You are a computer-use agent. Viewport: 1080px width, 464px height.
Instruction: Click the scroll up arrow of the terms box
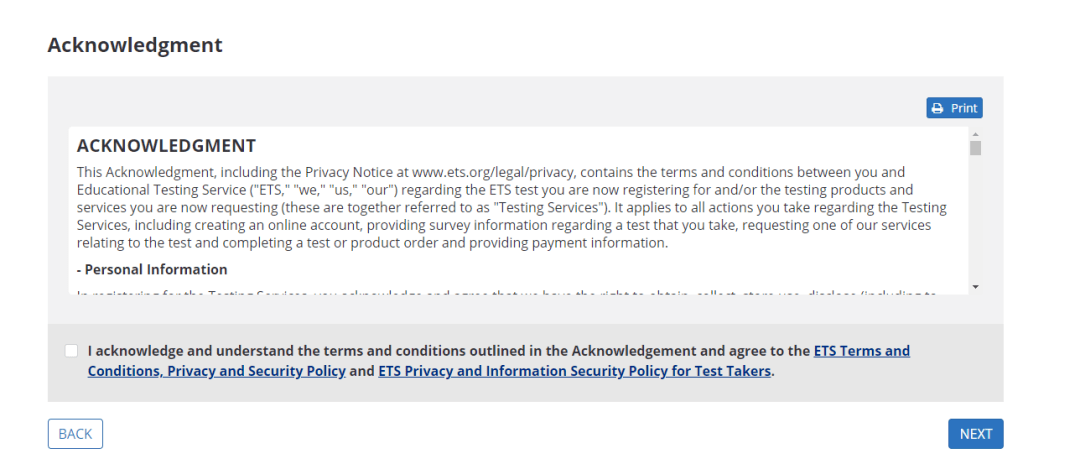[x=975, y=134]
